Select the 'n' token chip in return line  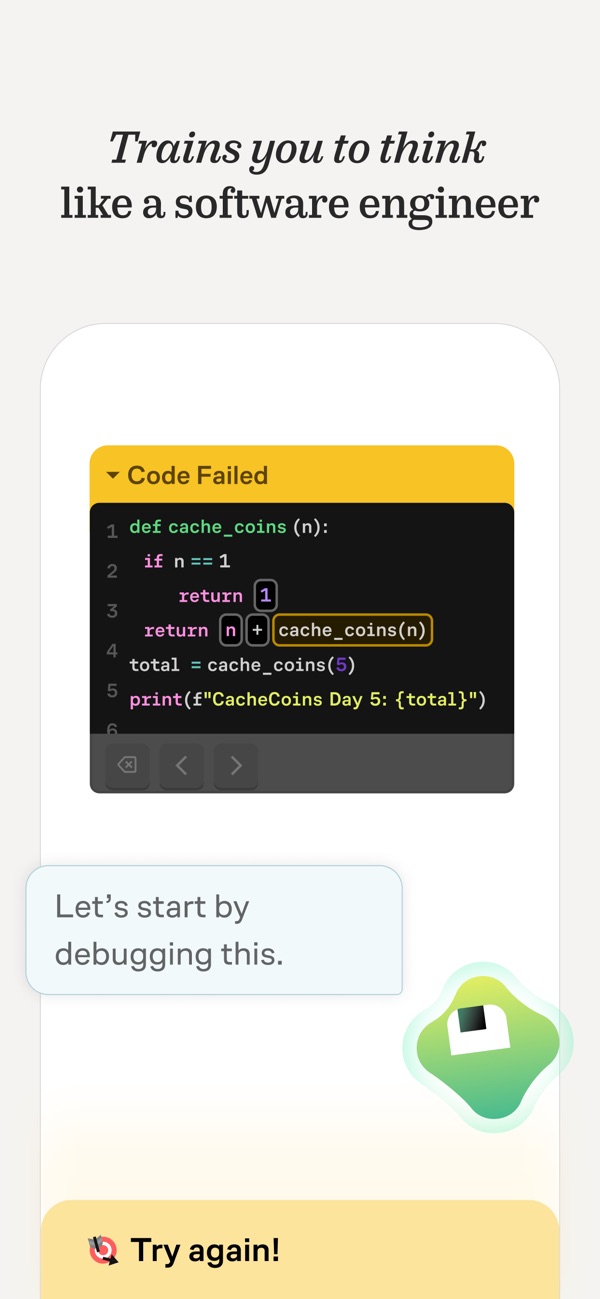pyautogui.click(x=231, y=630)
